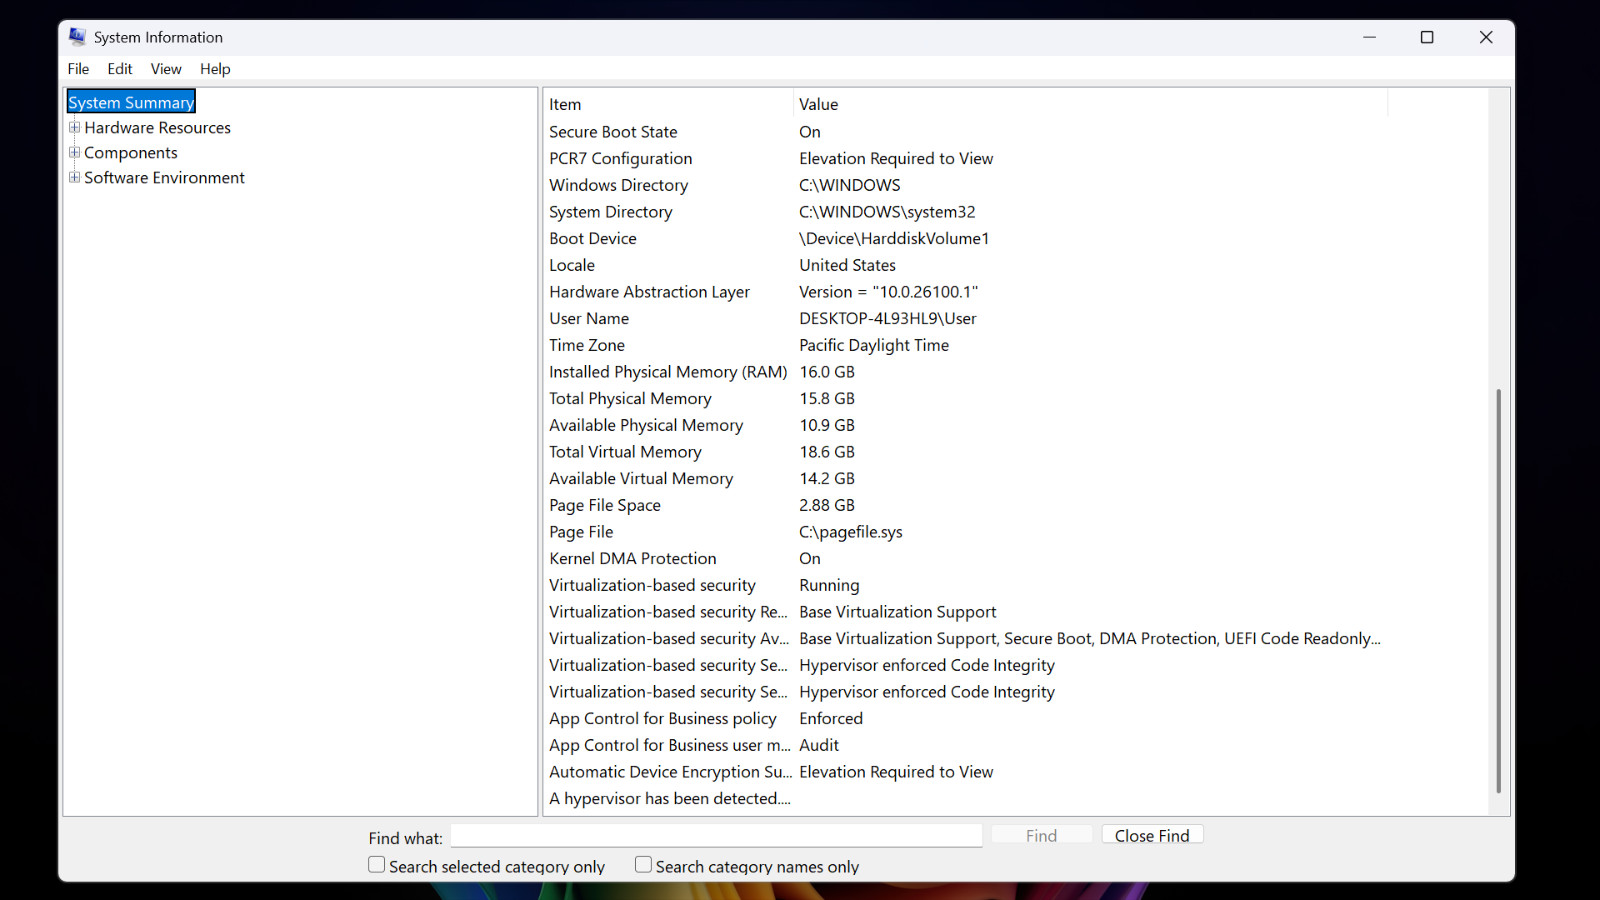The width and height of the screenshot is (1600, 900).
Task: Click the 16.0 GB value
Action: pyautogui.click(x=827, y=372)
